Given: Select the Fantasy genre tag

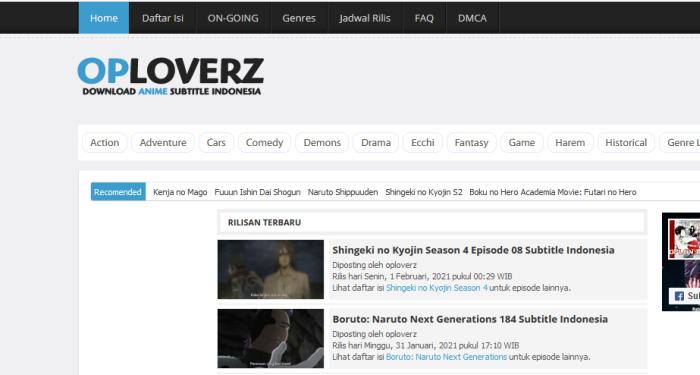Looking at the screenshot, I should pyautogui.click(x=471, y=142).
